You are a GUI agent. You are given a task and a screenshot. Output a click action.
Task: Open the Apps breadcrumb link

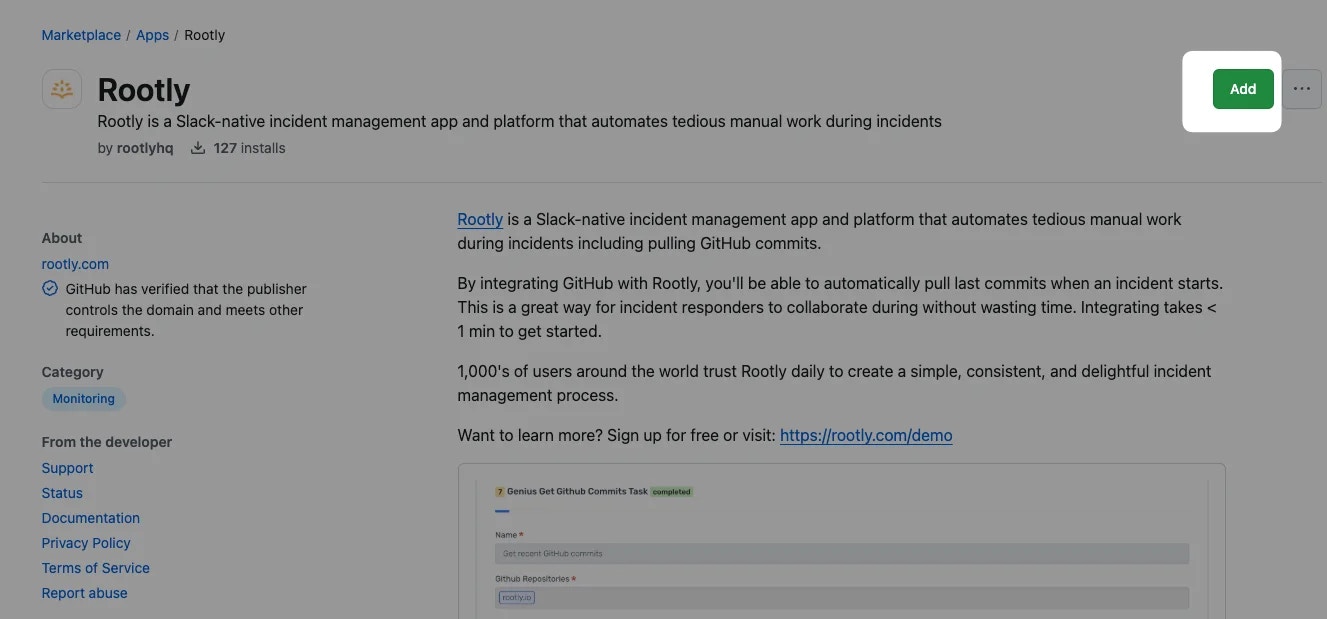(153, 35)
